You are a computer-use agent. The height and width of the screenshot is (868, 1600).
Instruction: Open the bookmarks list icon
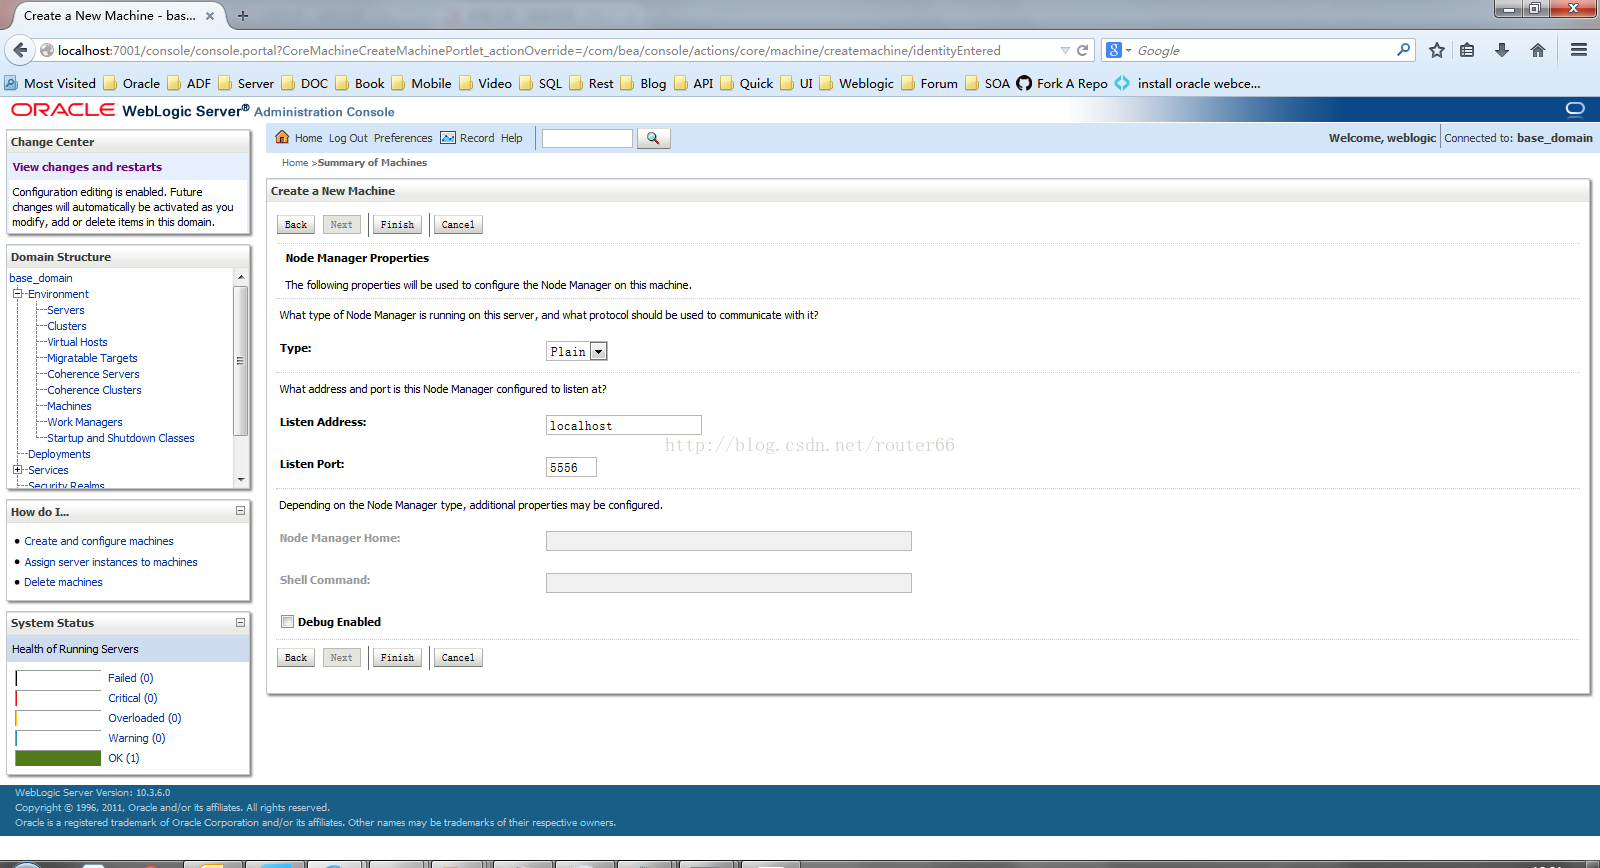coord(1467,50)
